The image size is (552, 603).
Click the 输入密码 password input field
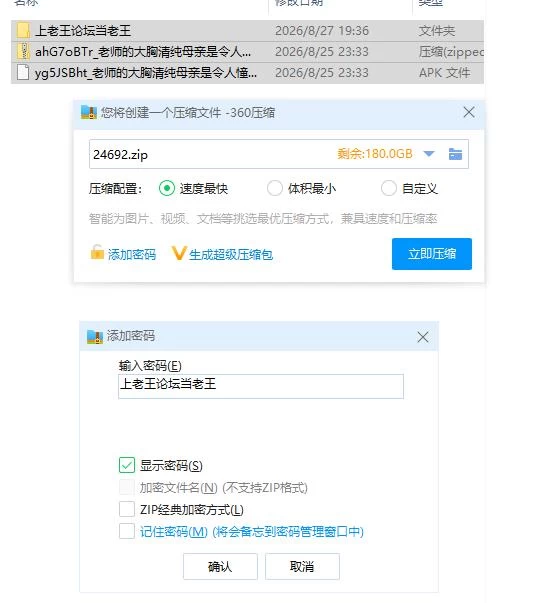pos(261,386)
